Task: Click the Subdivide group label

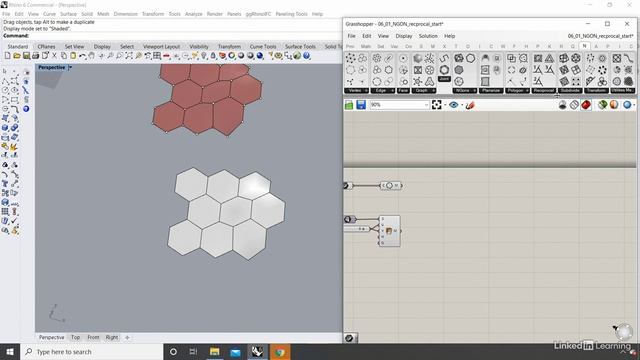Action: (570, 91)
